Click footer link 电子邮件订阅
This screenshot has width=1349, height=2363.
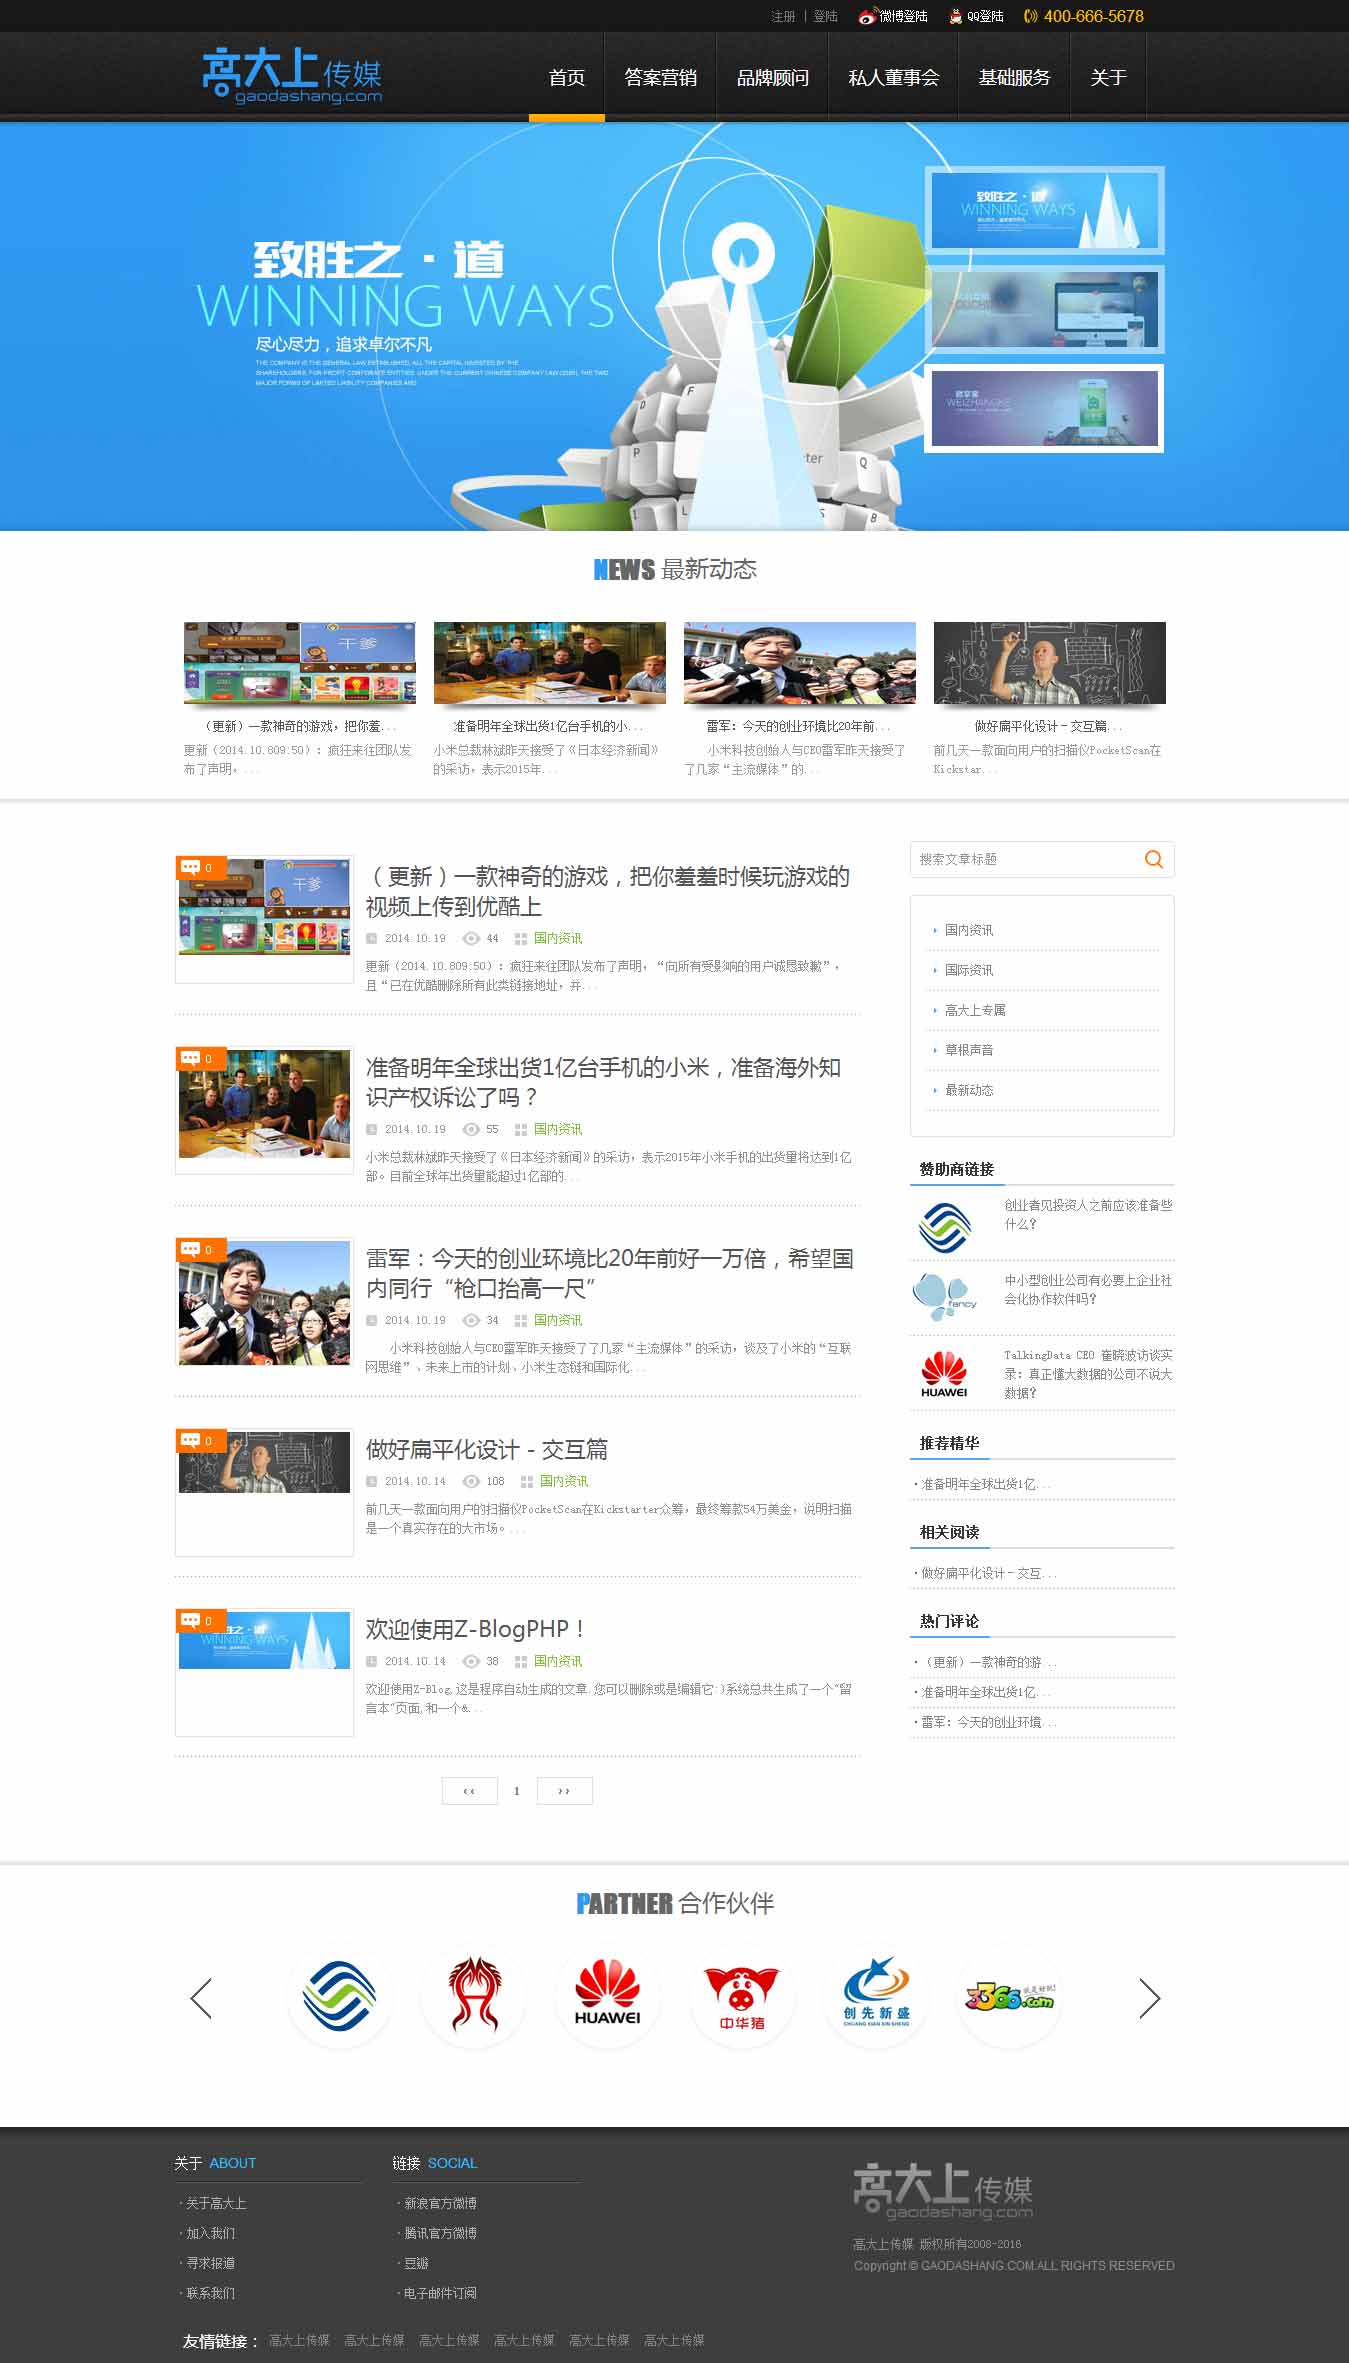[440, 2293]
